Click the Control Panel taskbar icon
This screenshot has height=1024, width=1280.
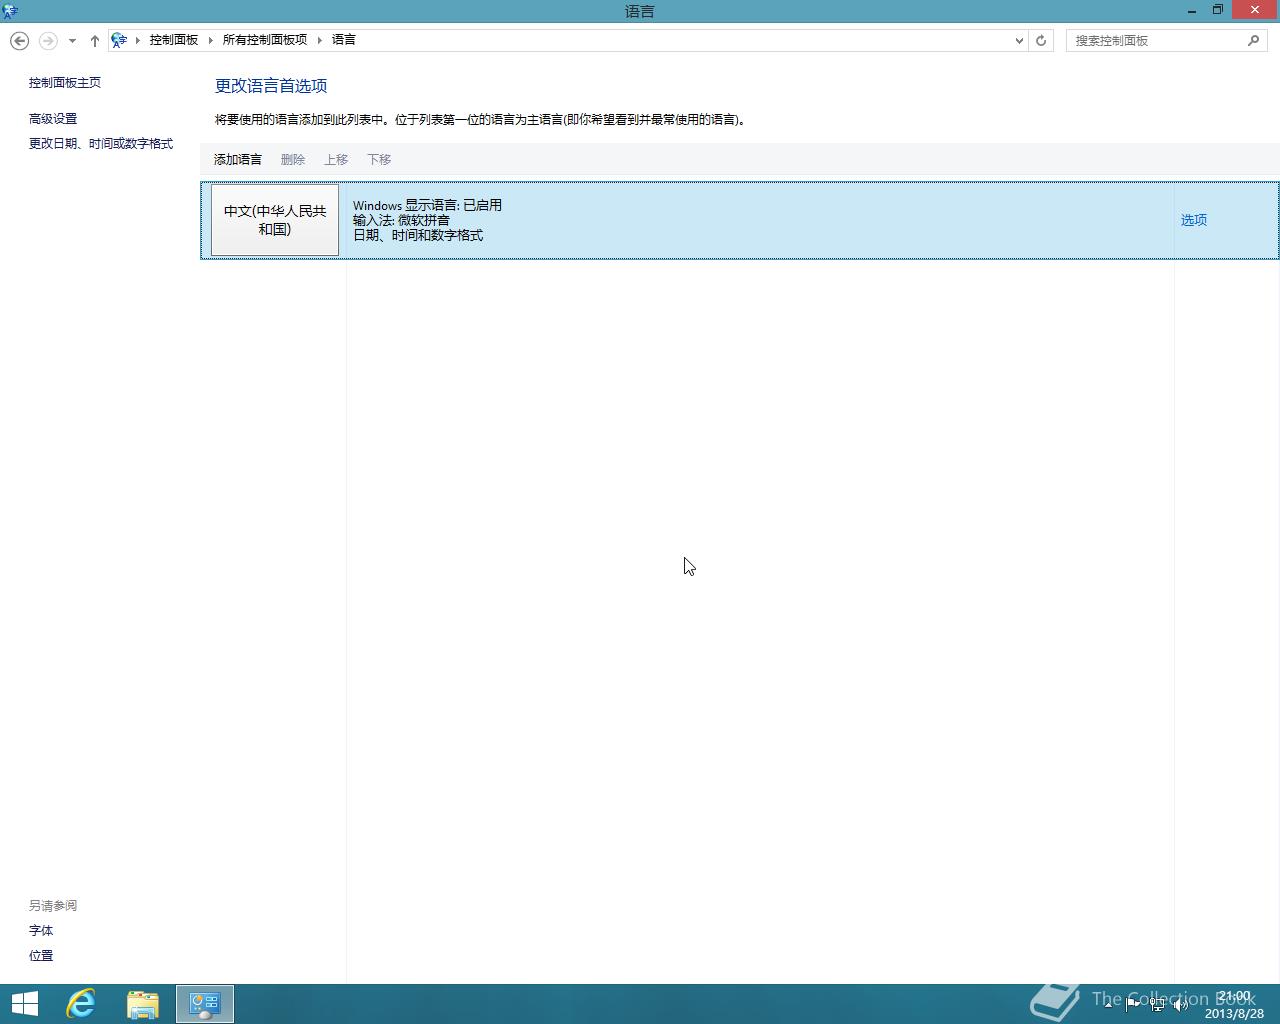[x=205, y=1004]
